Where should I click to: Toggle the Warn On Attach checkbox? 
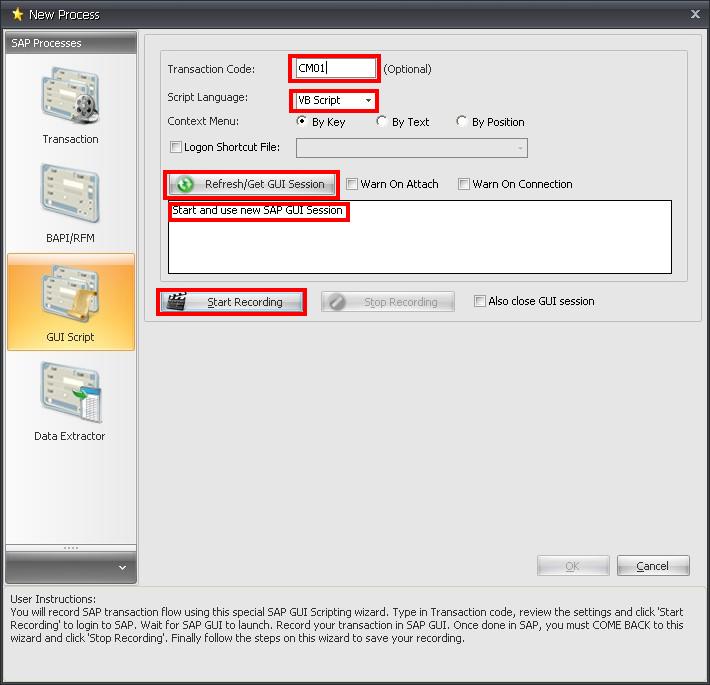[352, 184]
